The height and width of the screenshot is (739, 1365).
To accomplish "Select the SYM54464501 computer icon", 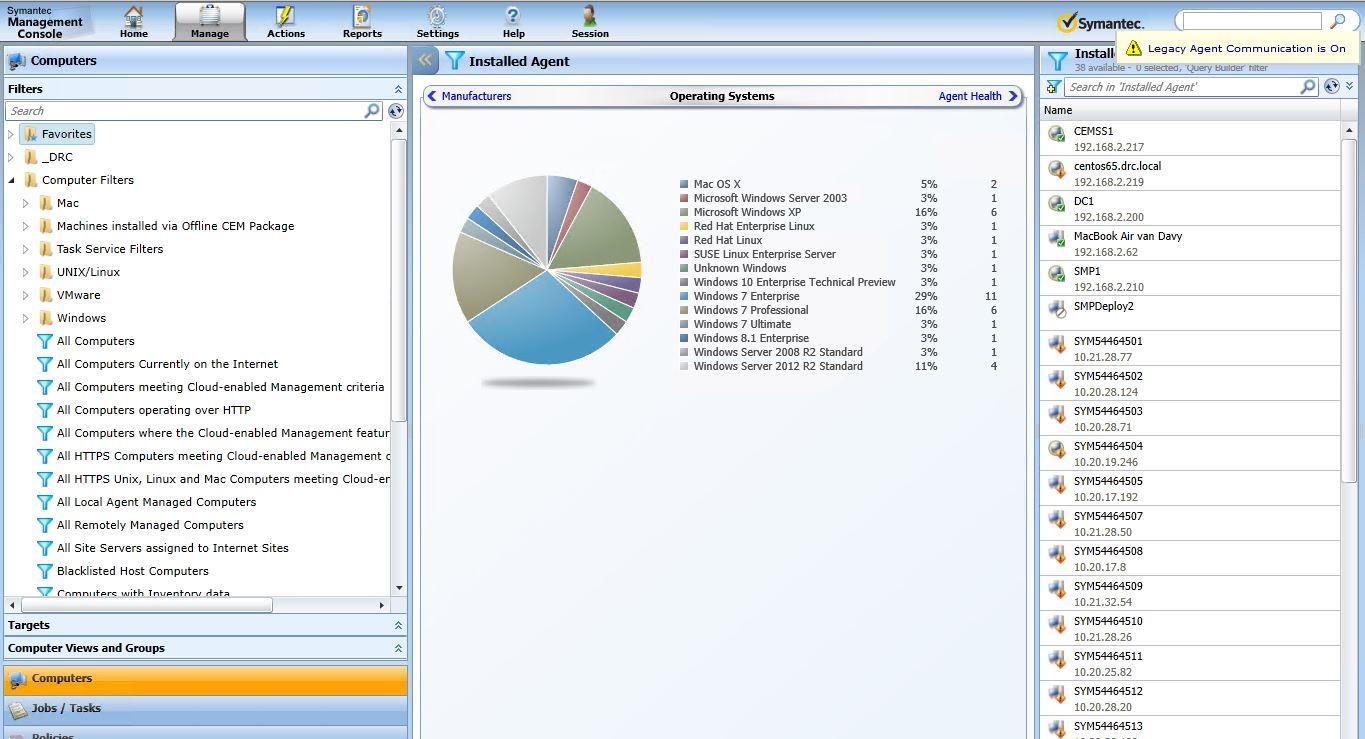I will tap(1057, 345).
